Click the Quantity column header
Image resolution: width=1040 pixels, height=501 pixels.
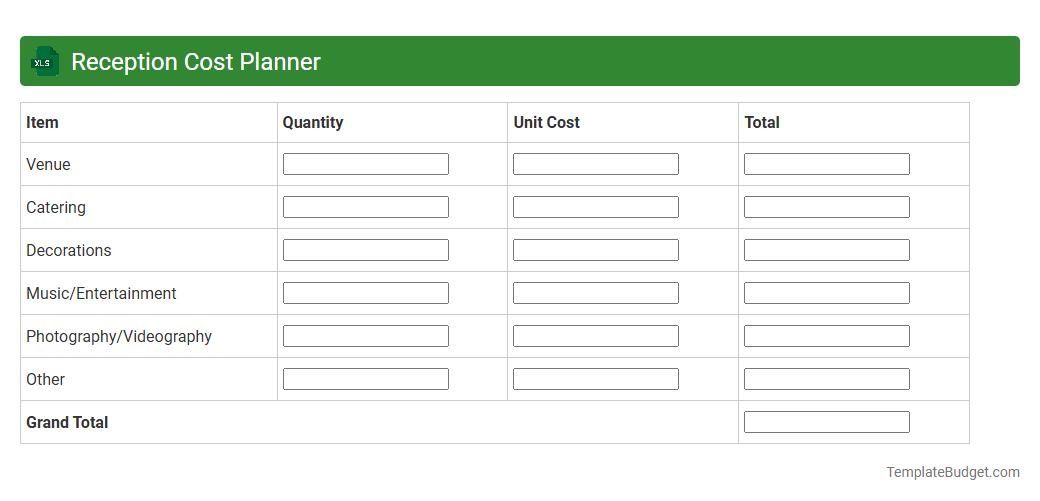tap(313, 123)
